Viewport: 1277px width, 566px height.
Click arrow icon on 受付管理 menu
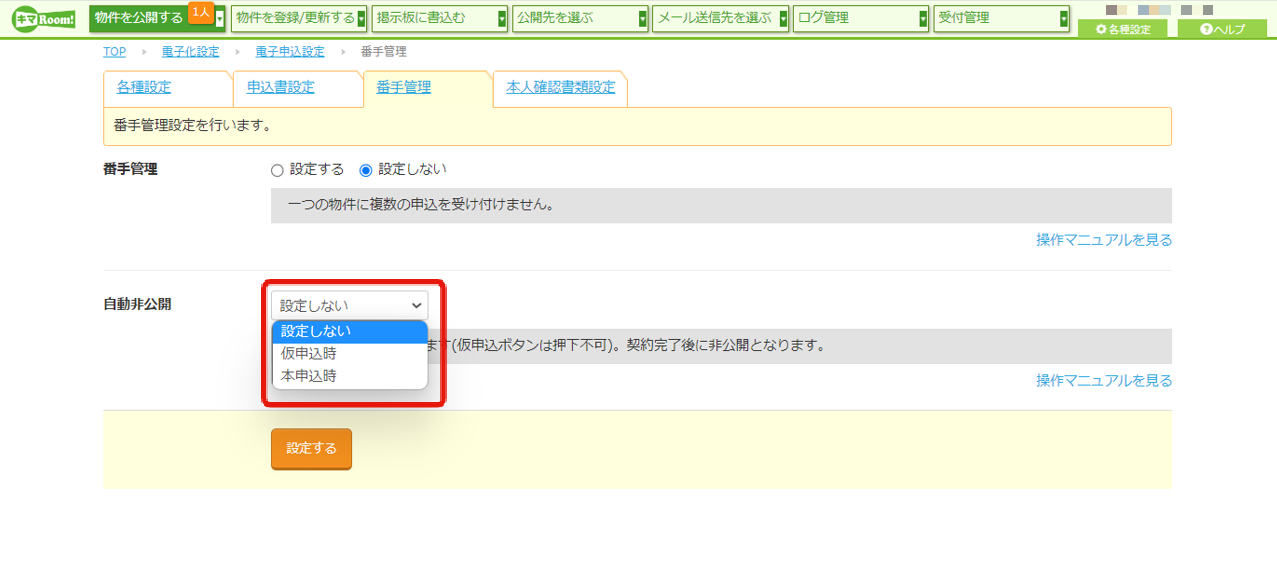coord(1063,20)
